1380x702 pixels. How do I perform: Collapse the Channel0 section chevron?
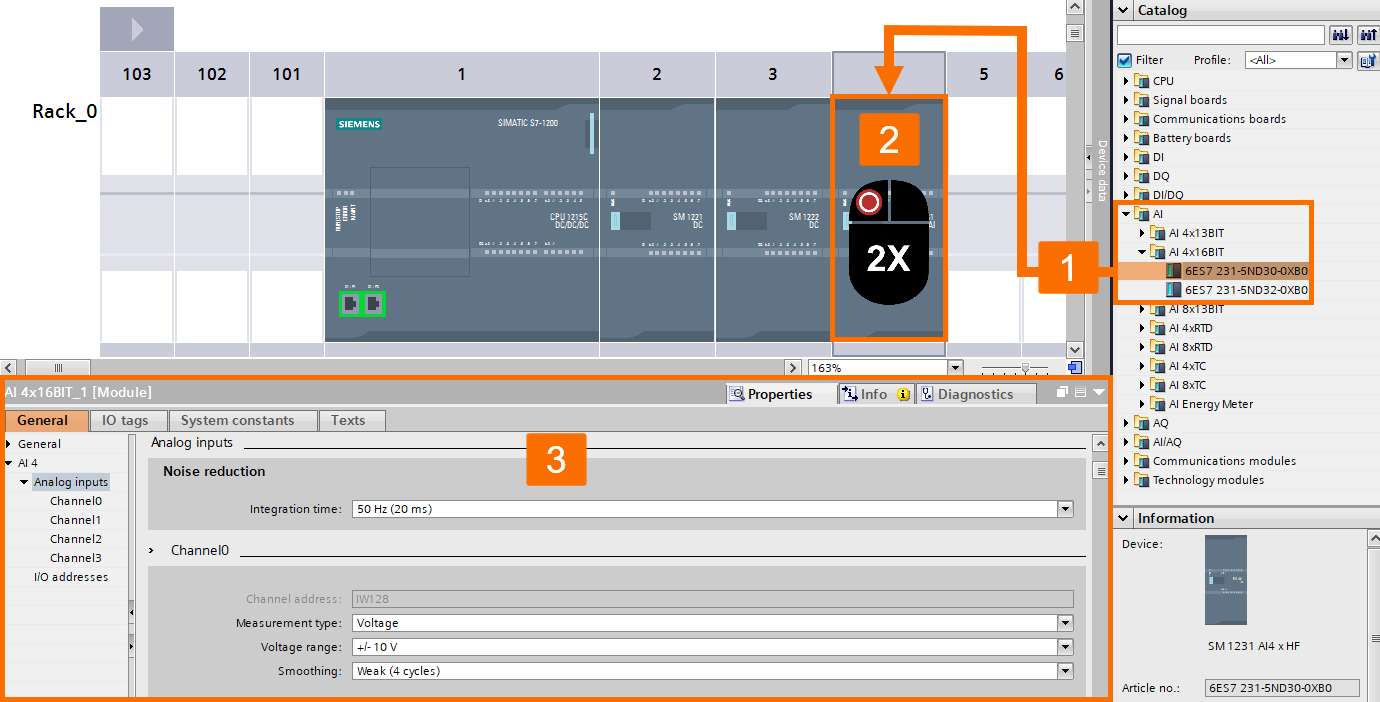point(152,551)
